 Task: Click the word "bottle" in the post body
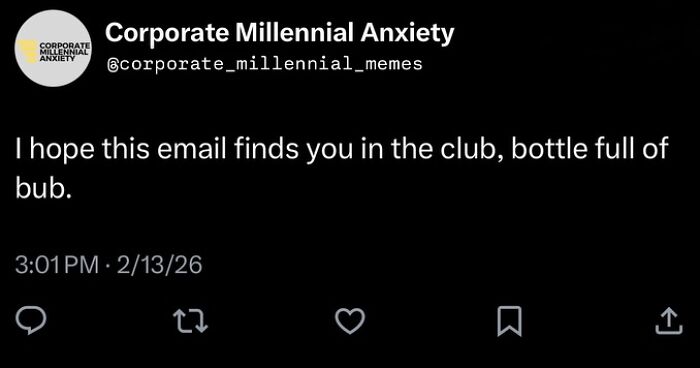tap(549, 148)
